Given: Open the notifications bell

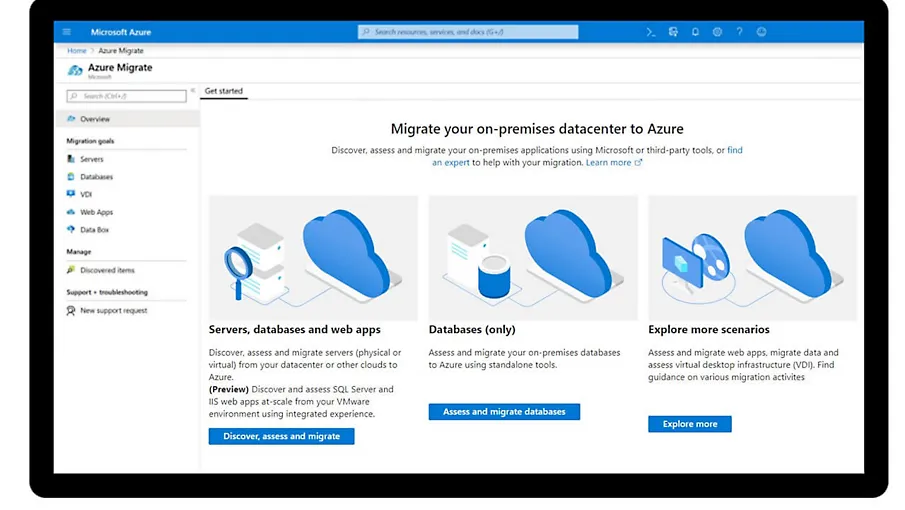Looking at the screenshot, I should (x=695, y=32).
